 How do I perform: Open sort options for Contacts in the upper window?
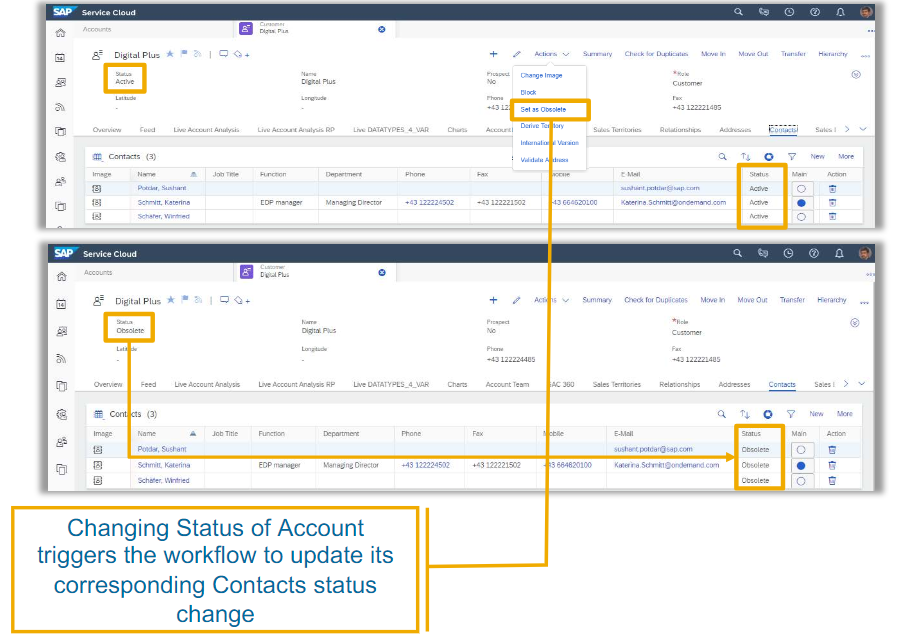[745, 156]
